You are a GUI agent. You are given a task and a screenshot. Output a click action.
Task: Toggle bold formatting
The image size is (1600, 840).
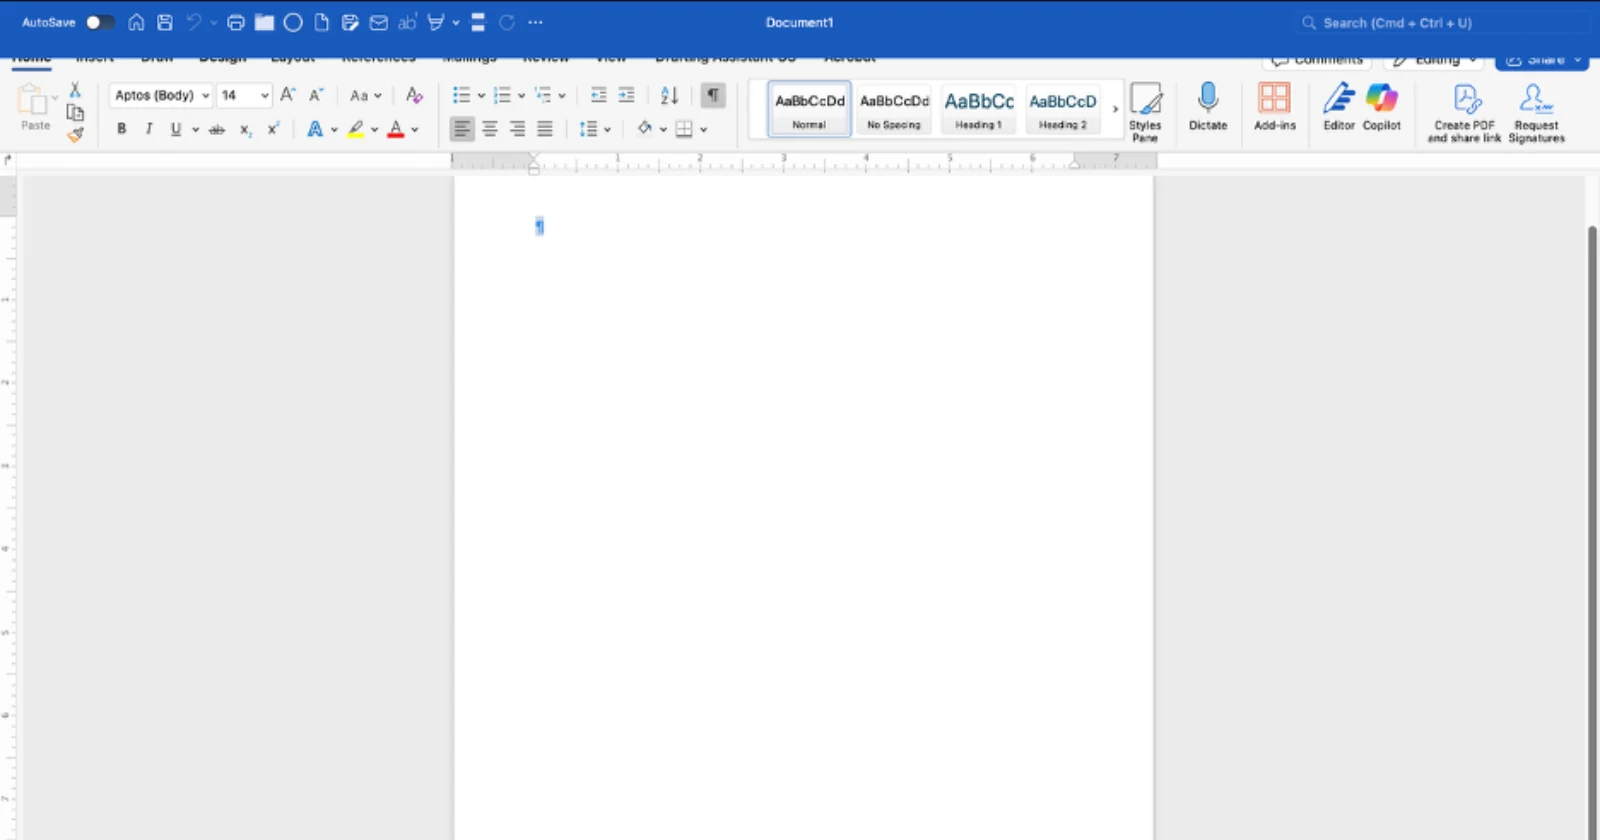(x=121, y=129)
